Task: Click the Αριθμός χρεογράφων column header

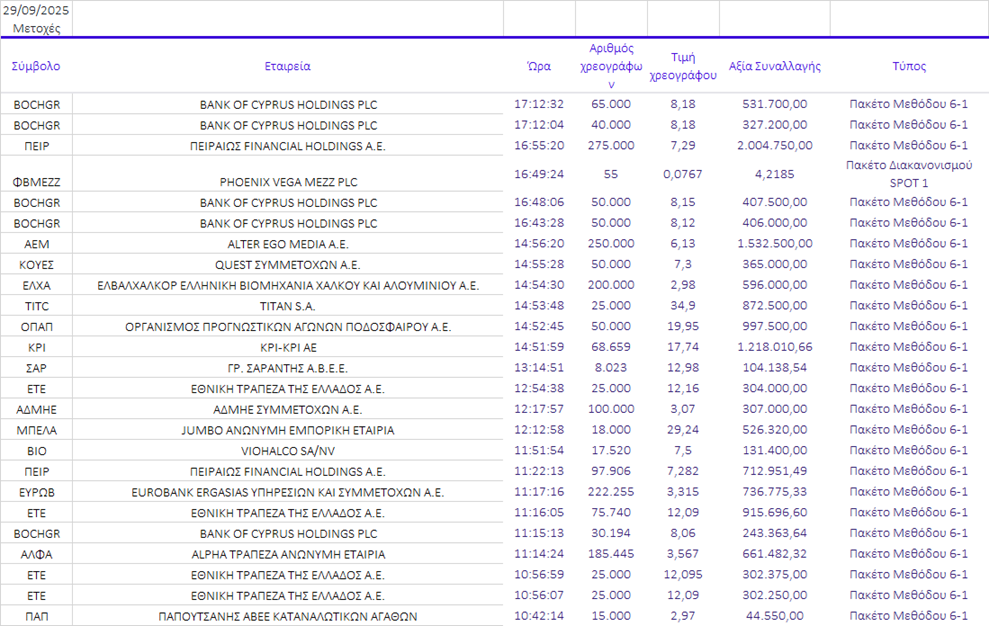Action: coord(611,66)
